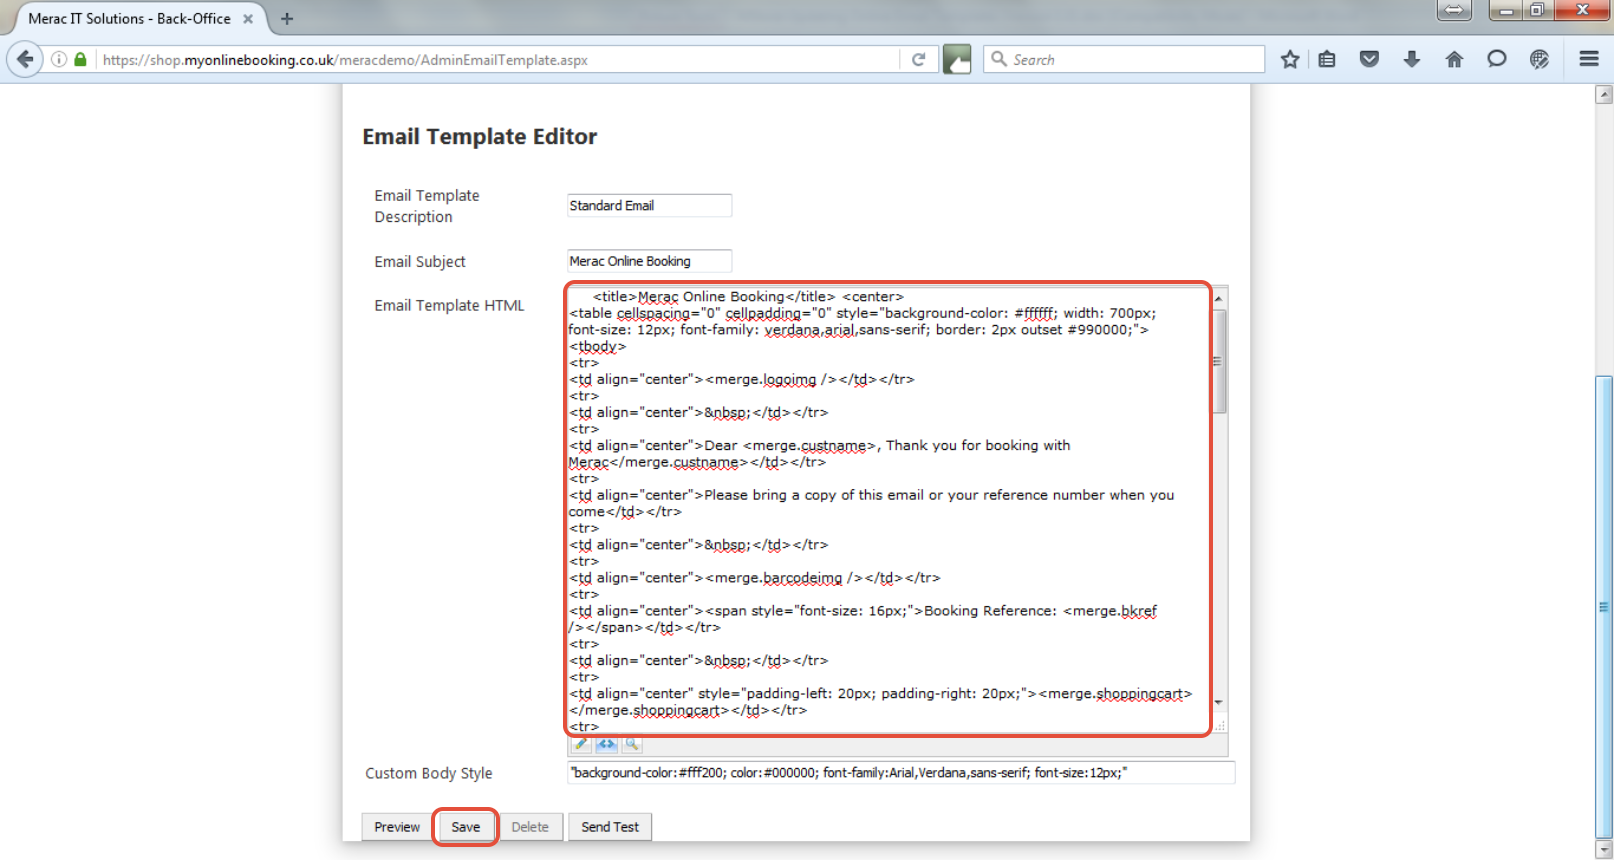
Task: Click the Booking Reference text in the HTML
Action: coord(989,611)
